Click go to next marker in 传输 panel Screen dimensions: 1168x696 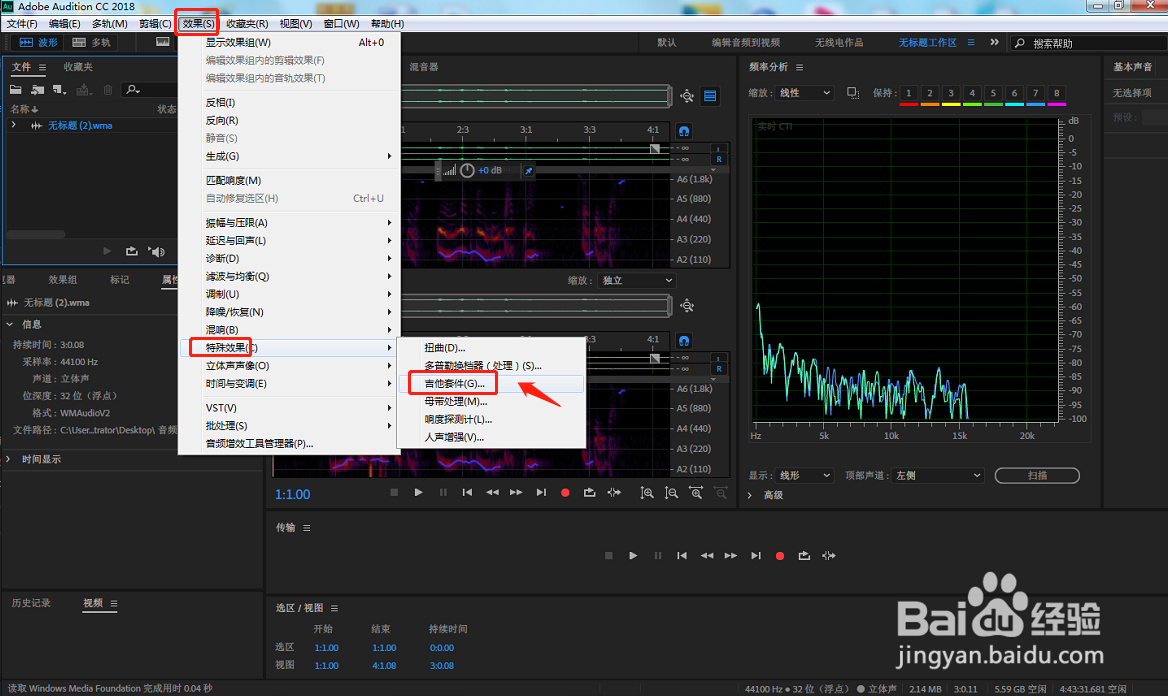[755, 556]
